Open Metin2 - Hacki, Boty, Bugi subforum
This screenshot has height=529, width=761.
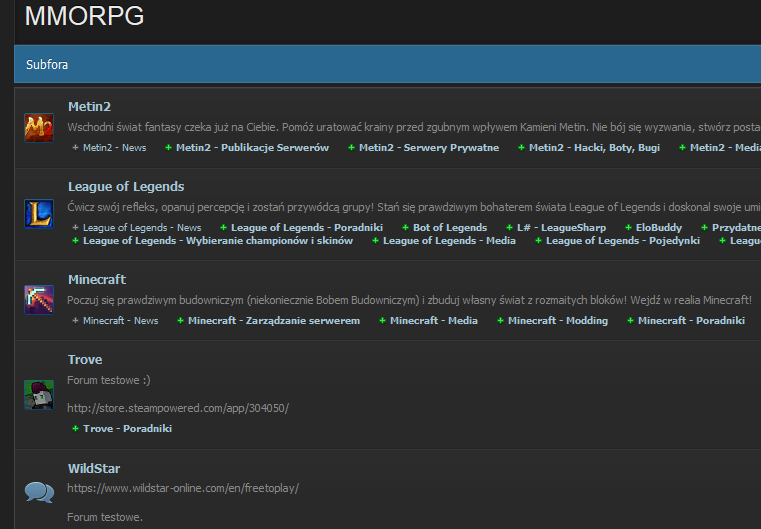coord(595,148)
